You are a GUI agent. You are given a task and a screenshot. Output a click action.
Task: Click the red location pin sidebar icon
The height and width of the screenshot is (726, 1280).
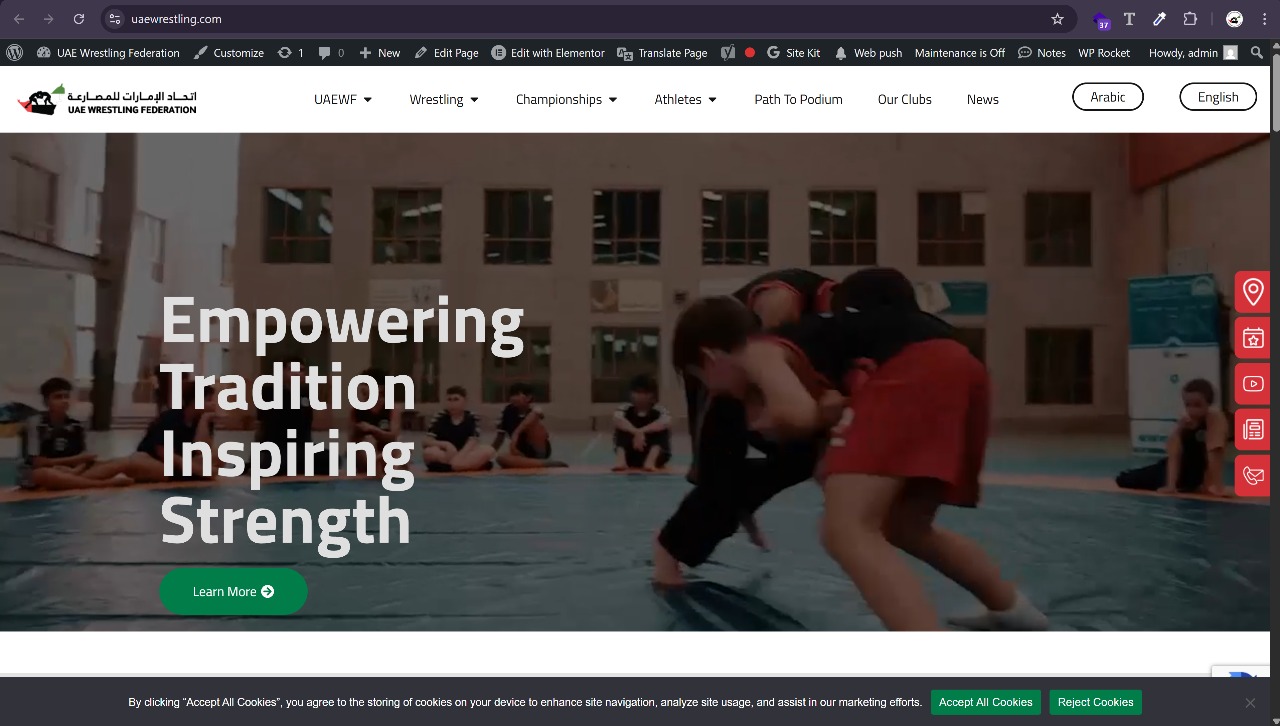pos(1252,292)
